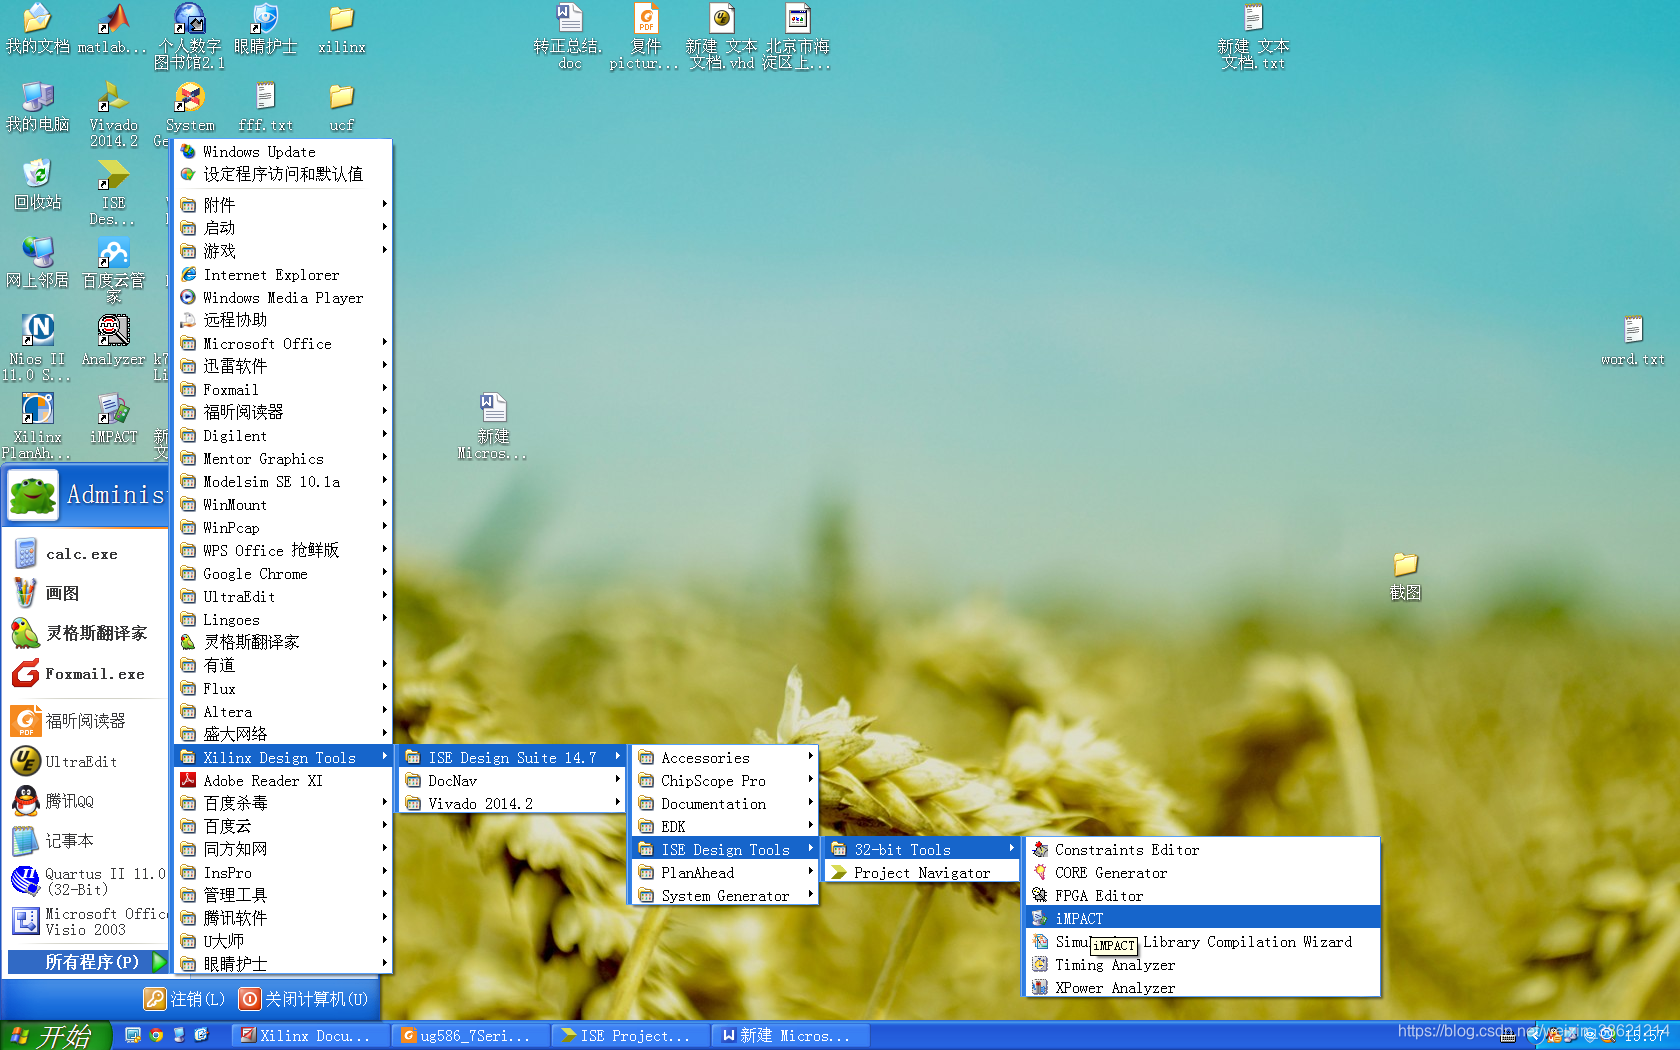Viewport: 1680px width, 1050px height.
Task: Expand ISE Design Suite 14.7 arrow
Action: pyautogui.click(x=617, y=756)
